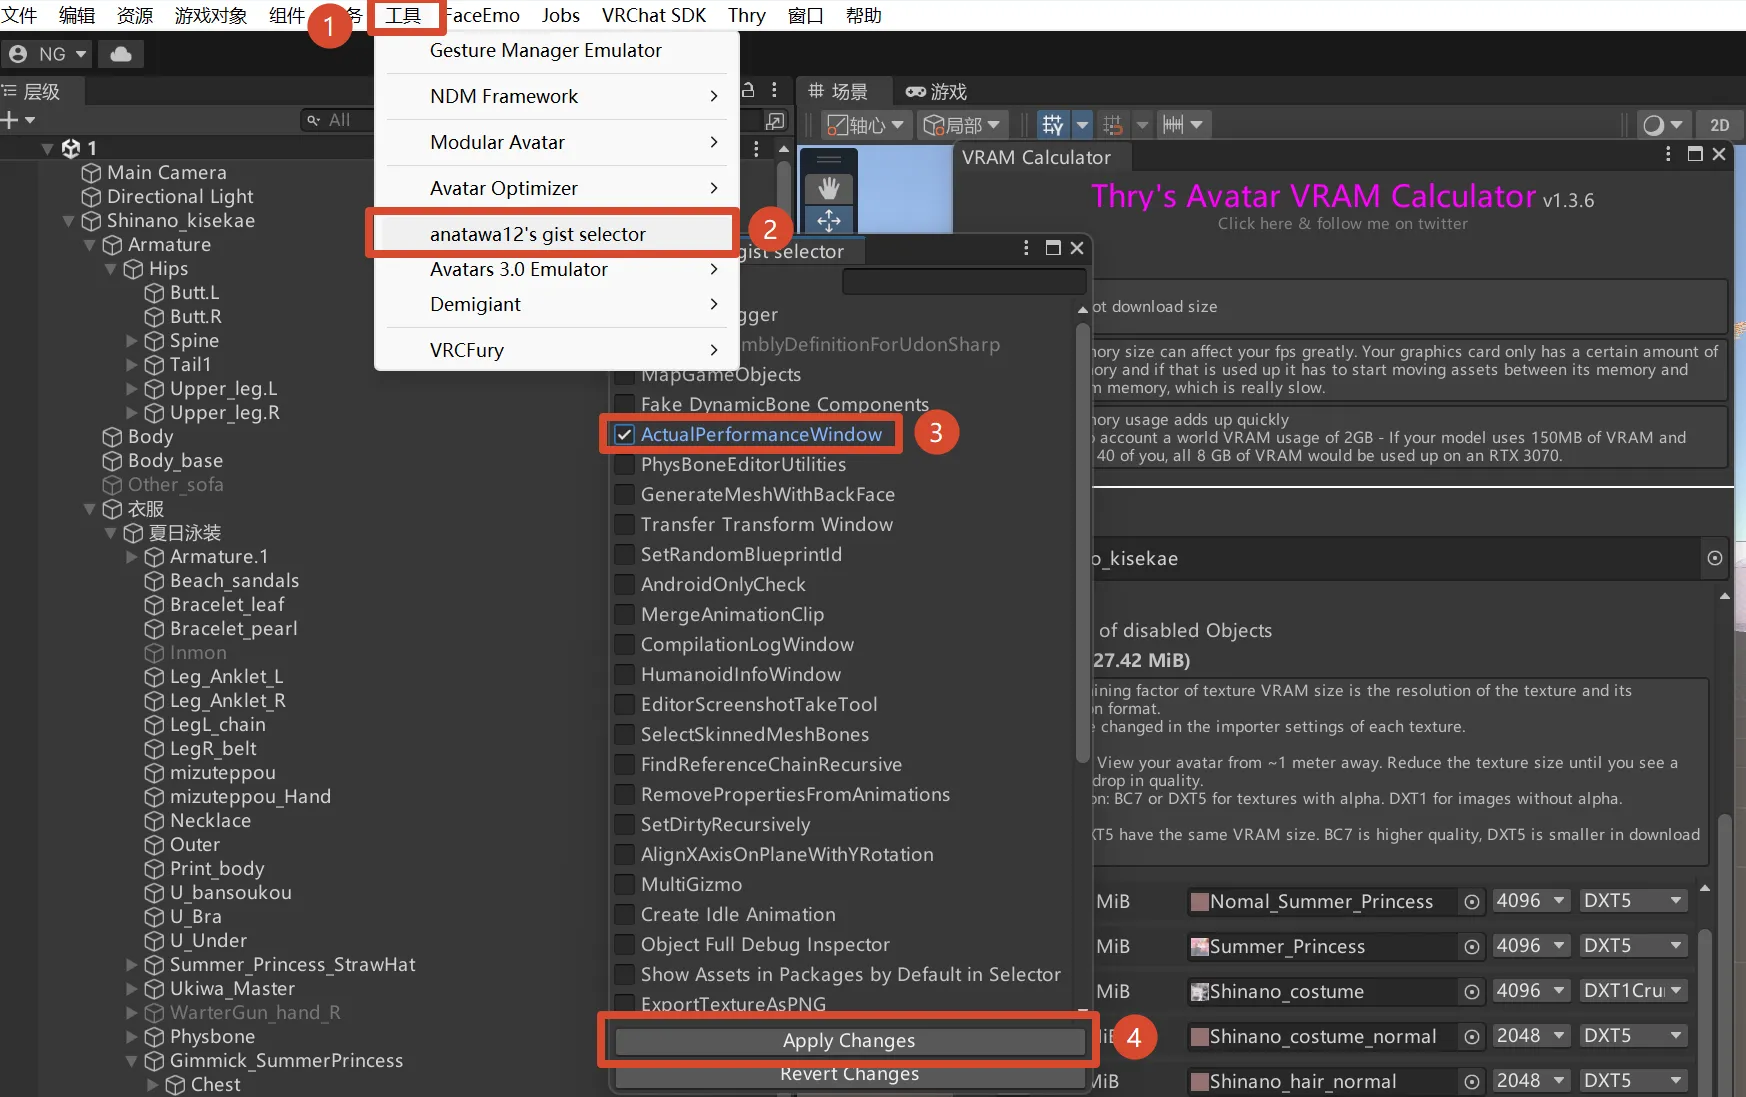Click the snap increment icon
Viewport: 1746px width, 1097px height.
point(1112,125)
